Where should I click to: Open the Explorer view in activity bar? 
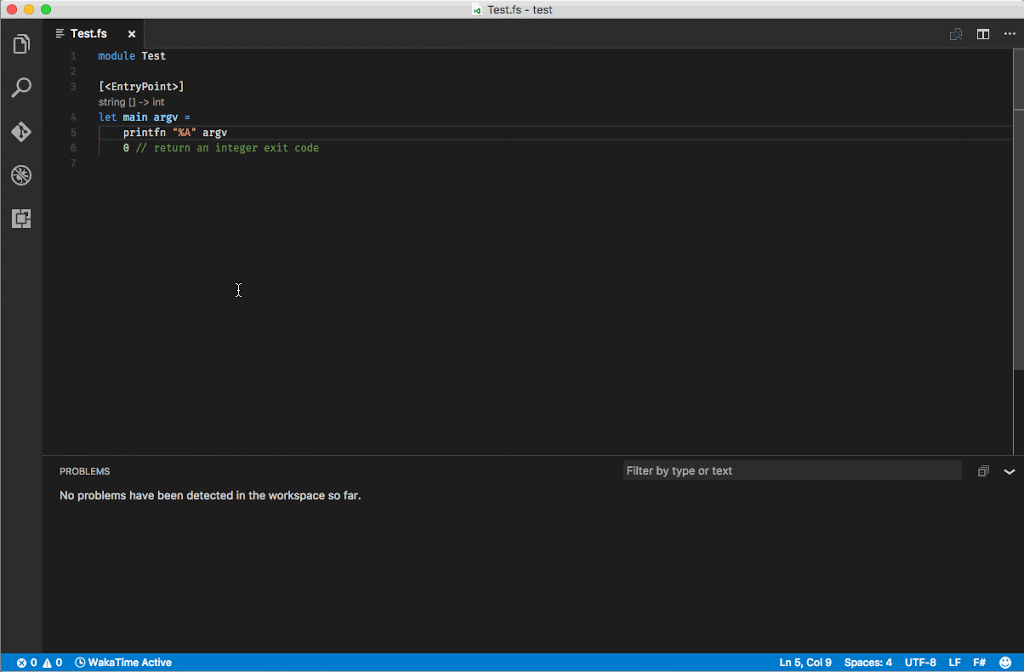pos(21,44)
